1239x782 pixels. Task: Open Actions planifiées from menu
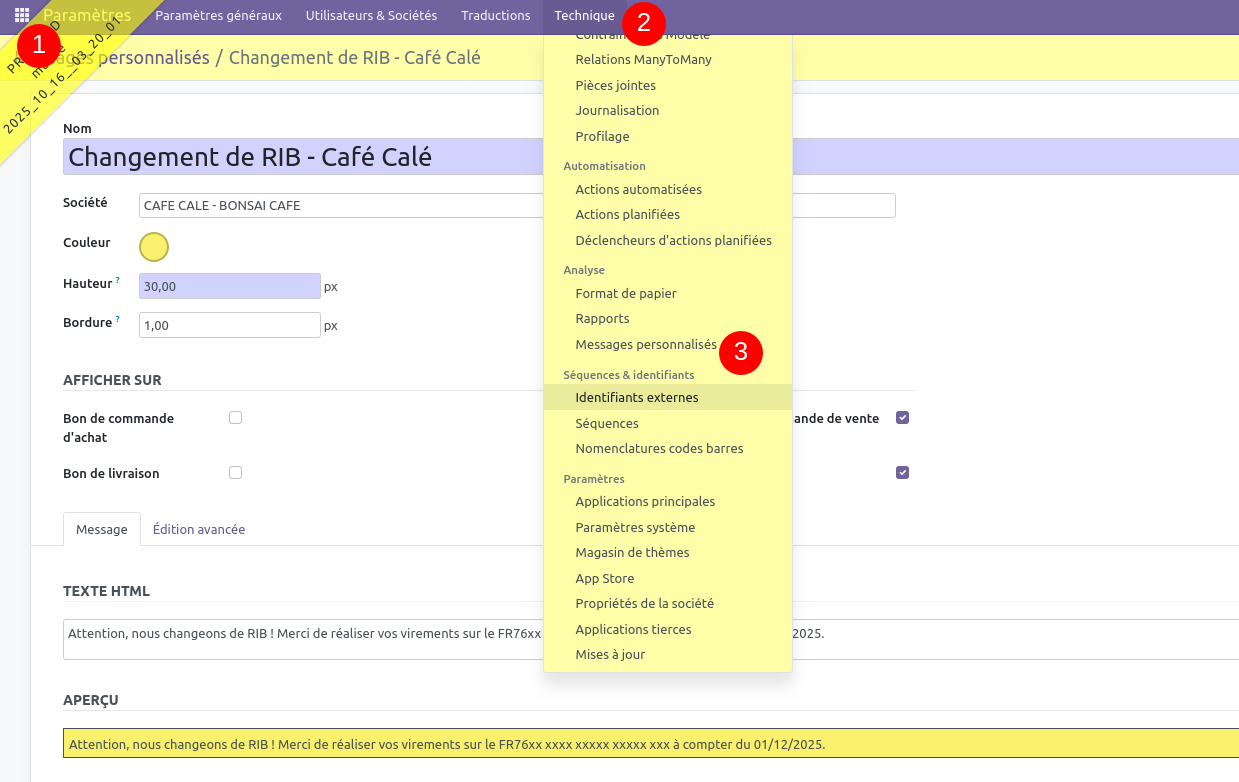click(627, 215)
